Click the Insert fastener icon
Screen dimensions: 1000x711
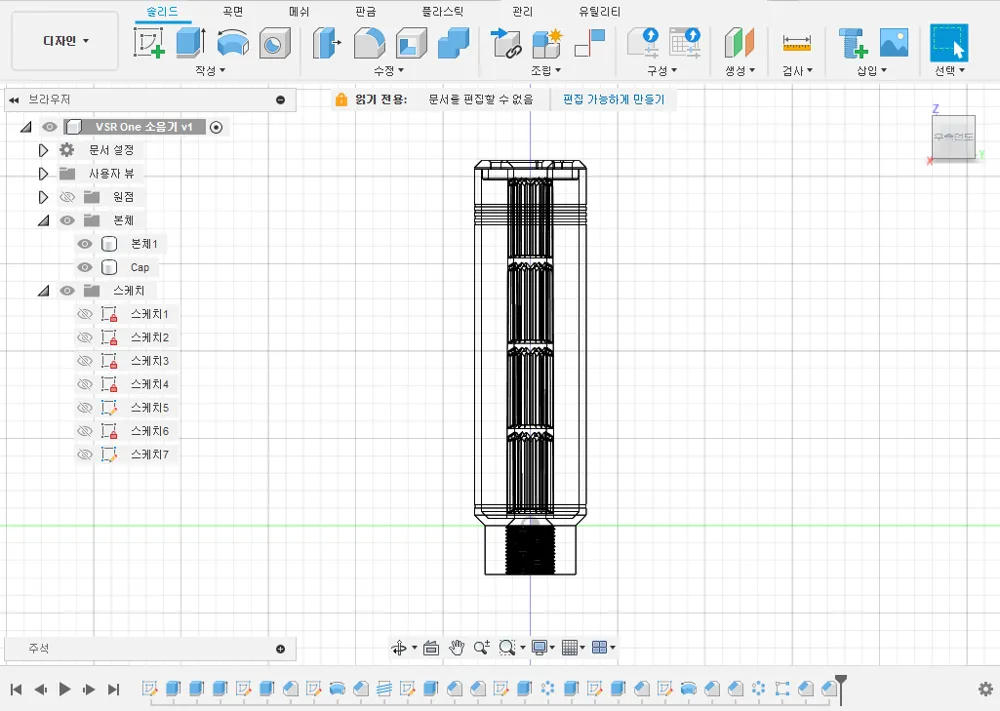[853, 43]
